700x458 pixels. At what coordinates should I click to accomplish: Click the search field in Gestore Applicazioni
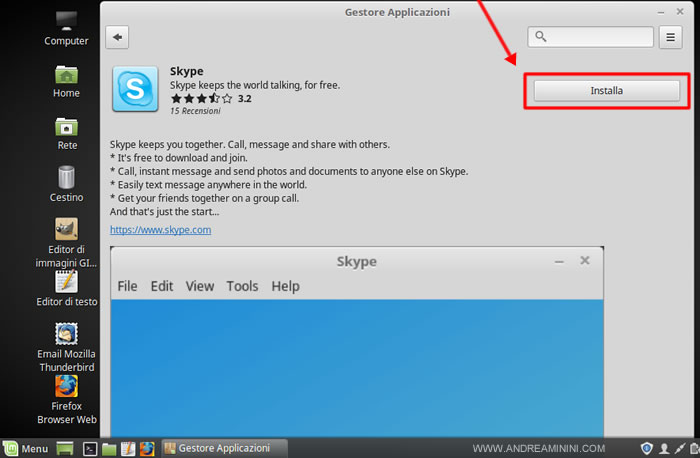point(591,37)
